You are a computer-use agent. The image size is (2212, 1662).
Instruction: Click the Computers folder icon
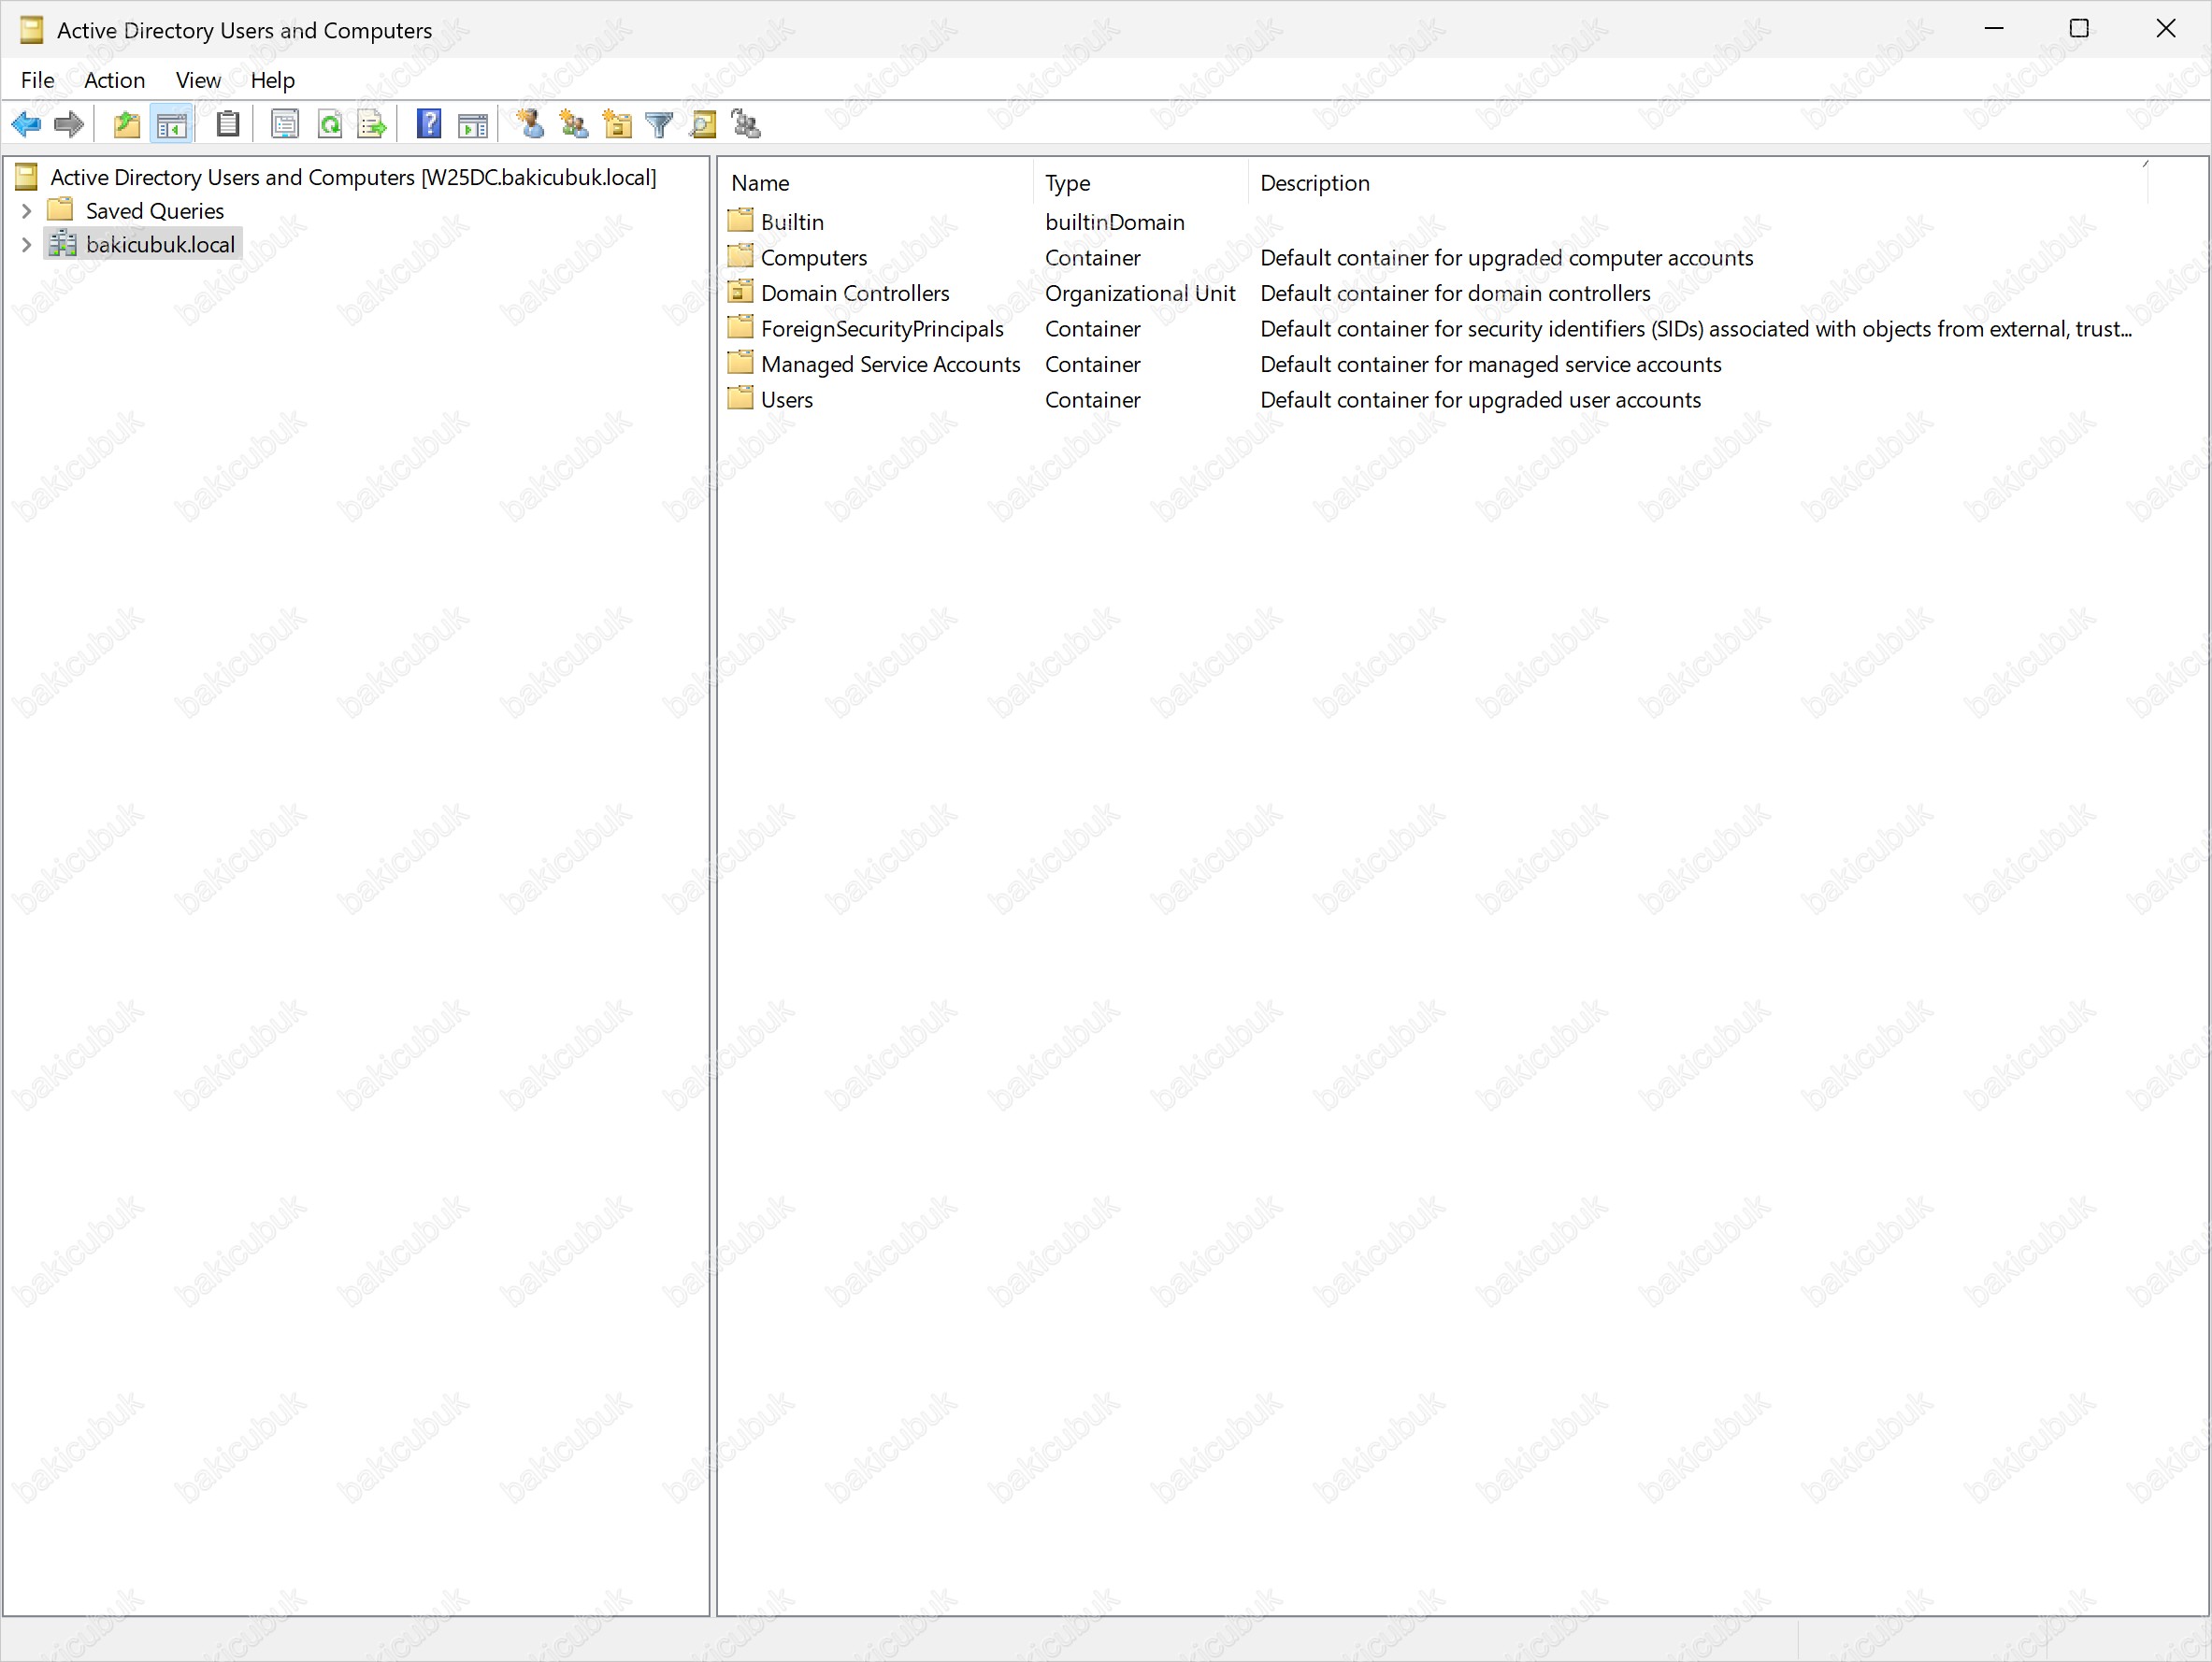click(740, 256)
